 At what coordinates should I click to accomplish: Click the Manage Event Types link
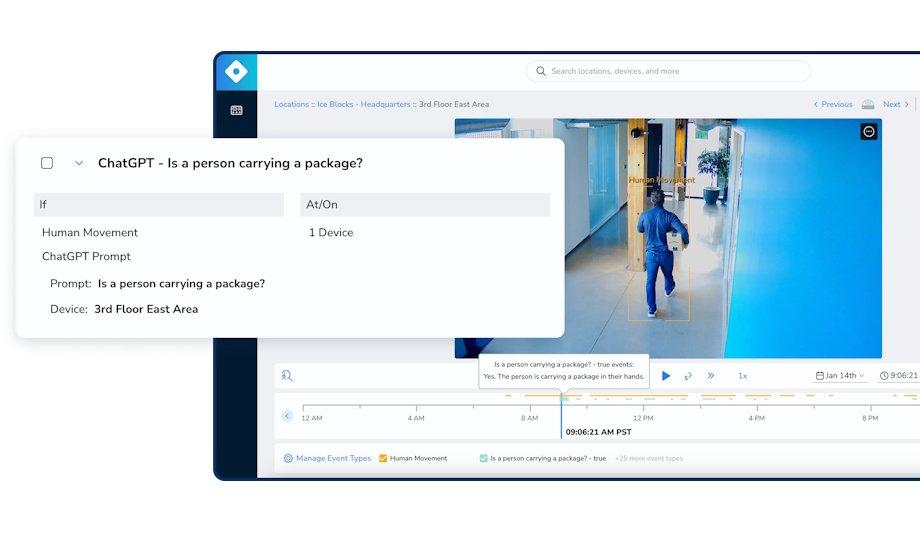pos(333,458)
